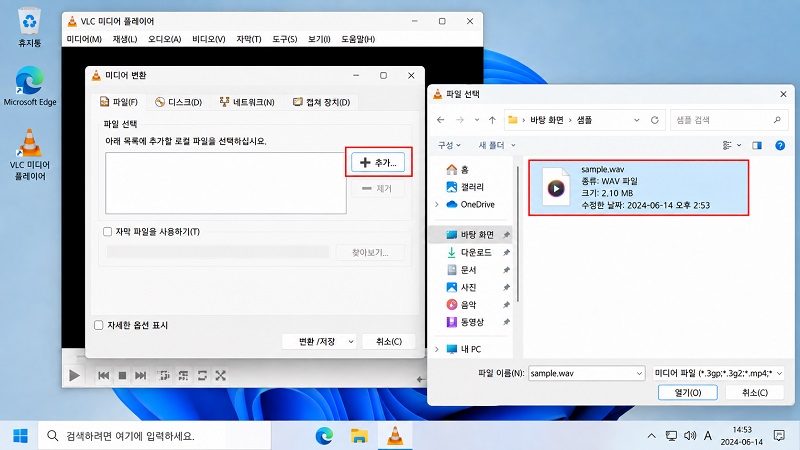Open help in the file selection dialog
The image size is (800, 450).
pyautogui.click(x=780, y=145)
